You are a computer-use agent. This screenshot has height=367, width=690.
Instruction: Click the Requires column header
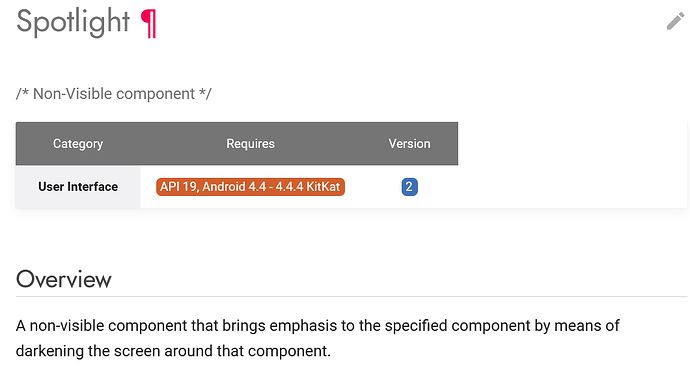tap(250, 144)
